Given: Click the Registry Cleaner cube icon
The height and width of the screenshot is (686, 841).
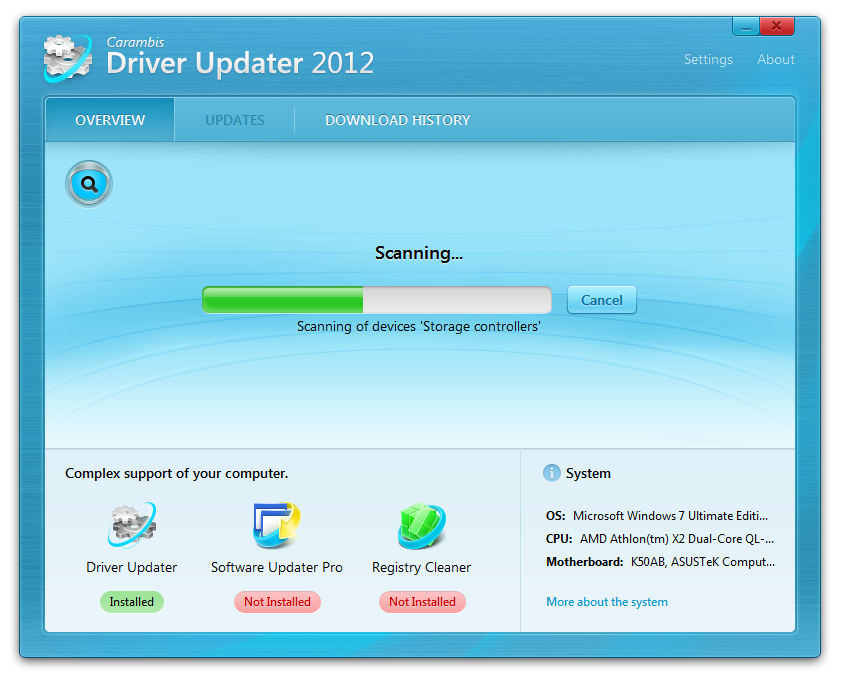Looking at the screenshot, I should click(x=422, y=526).
